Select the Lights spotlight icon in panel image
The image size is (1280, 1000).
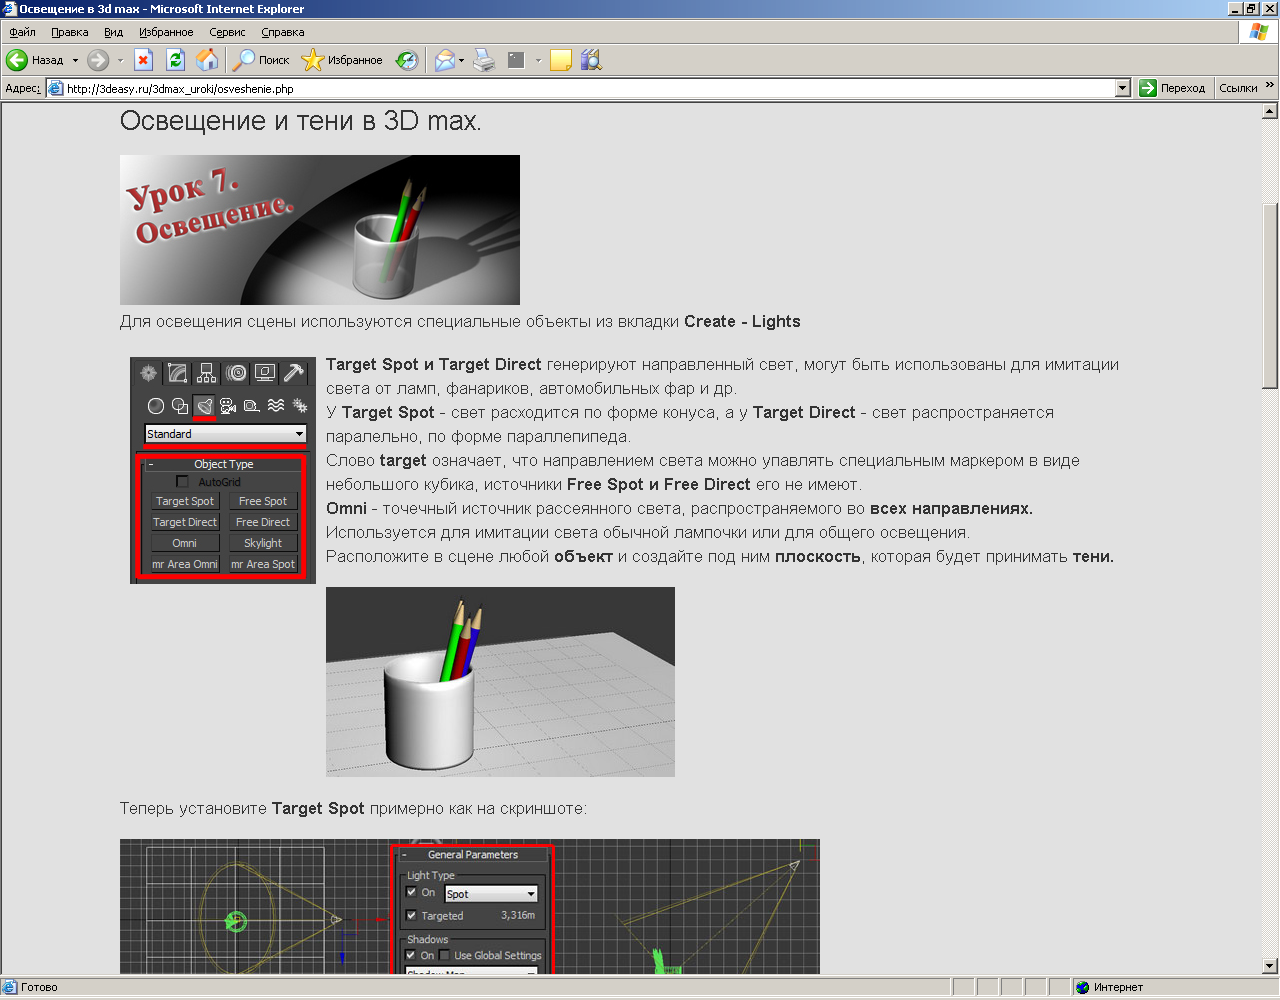[x=204, y=406]
